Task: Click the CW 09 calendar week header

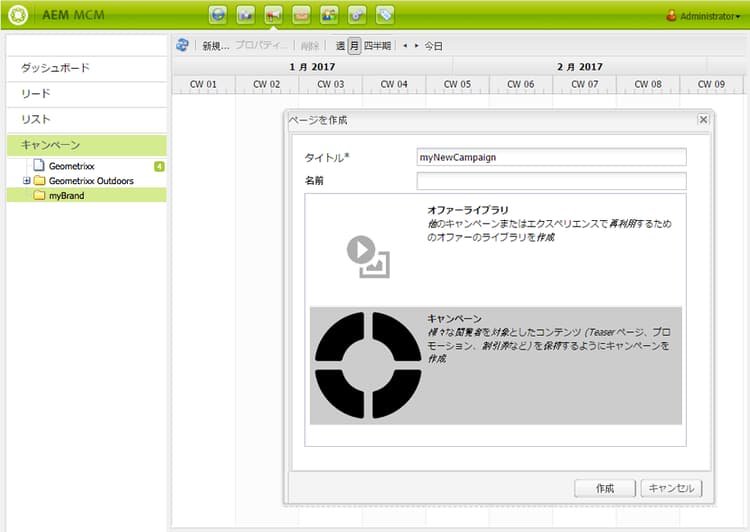Action: tap(711, 84)
